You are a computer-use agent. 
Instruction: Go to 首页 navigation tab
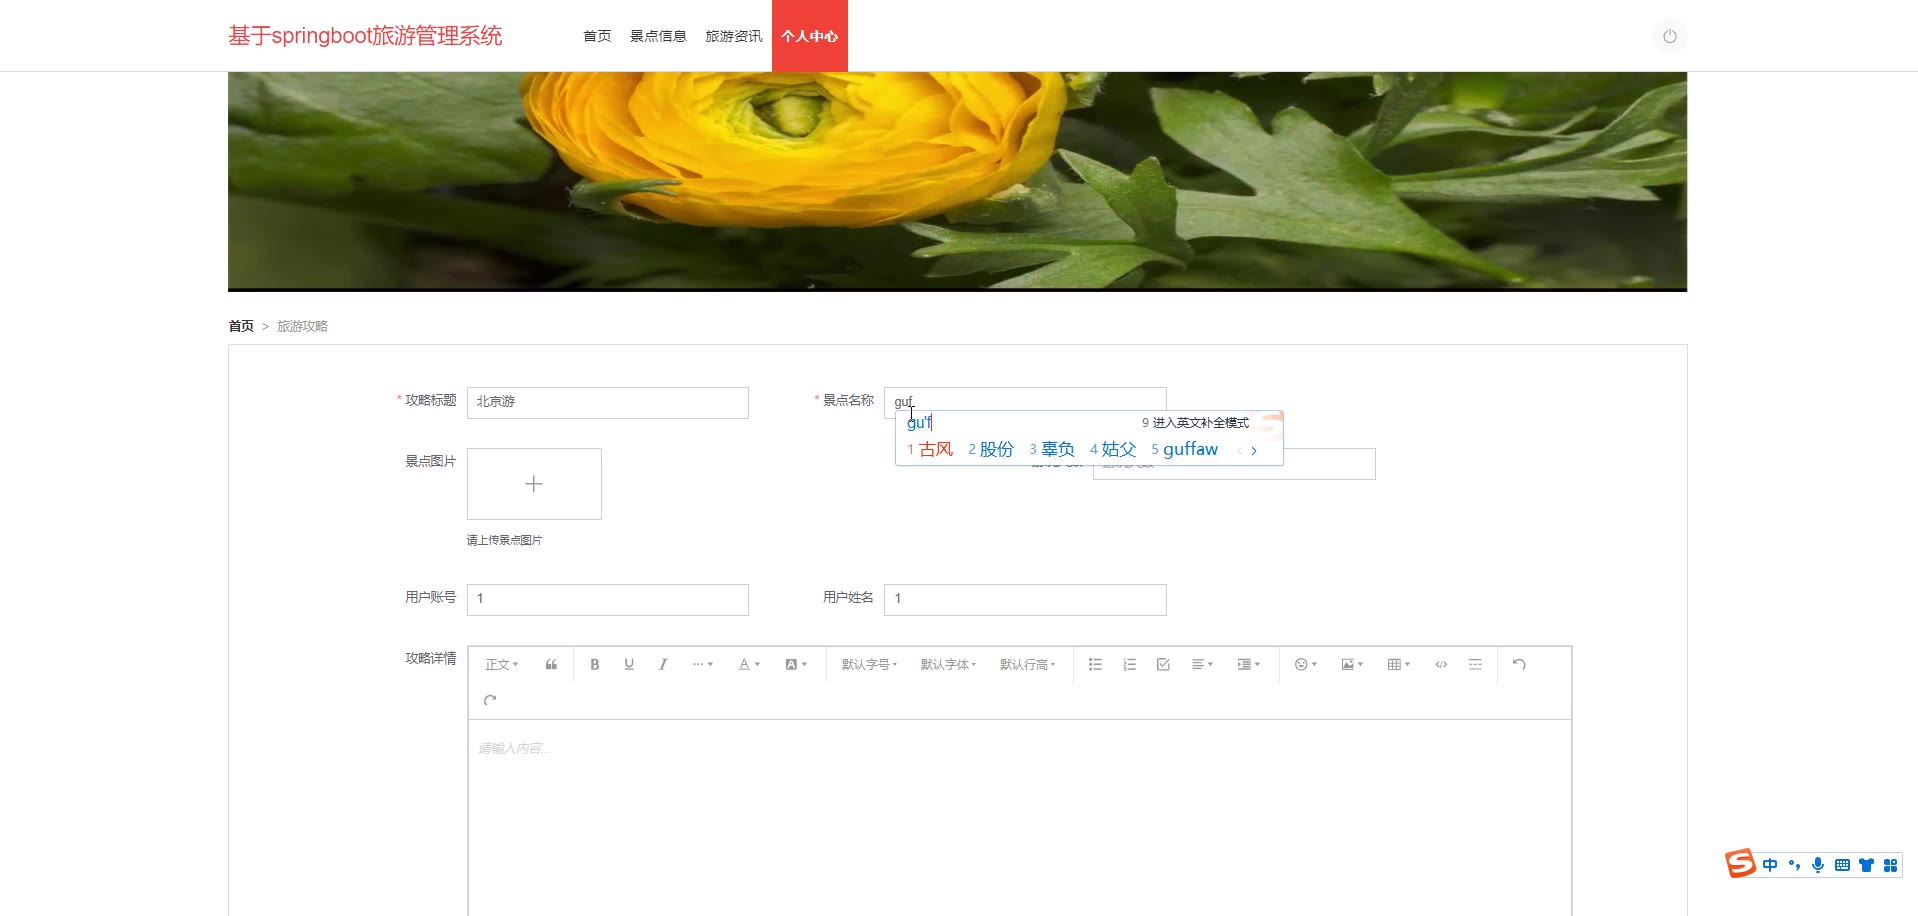pyautogui.click(x=597, y=36)
